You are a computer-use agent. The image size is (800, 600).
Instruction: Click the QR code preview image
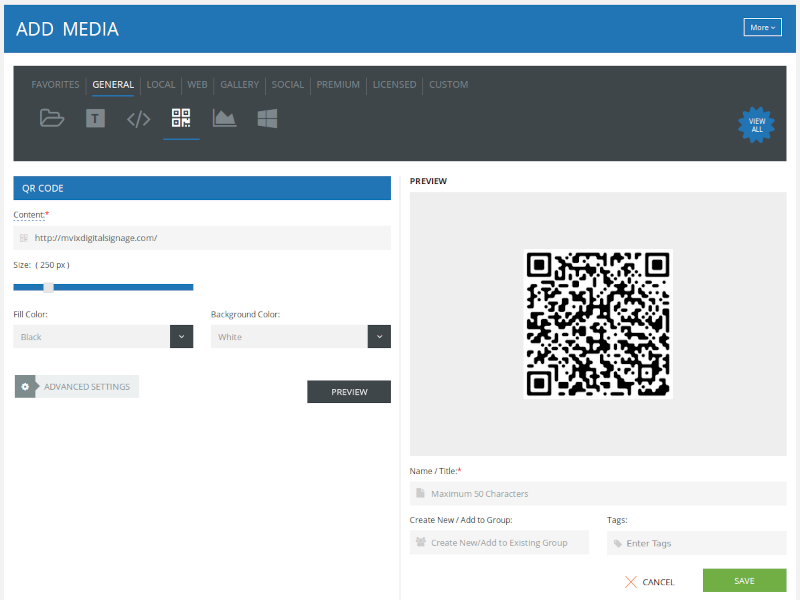[x=598, y=323]
